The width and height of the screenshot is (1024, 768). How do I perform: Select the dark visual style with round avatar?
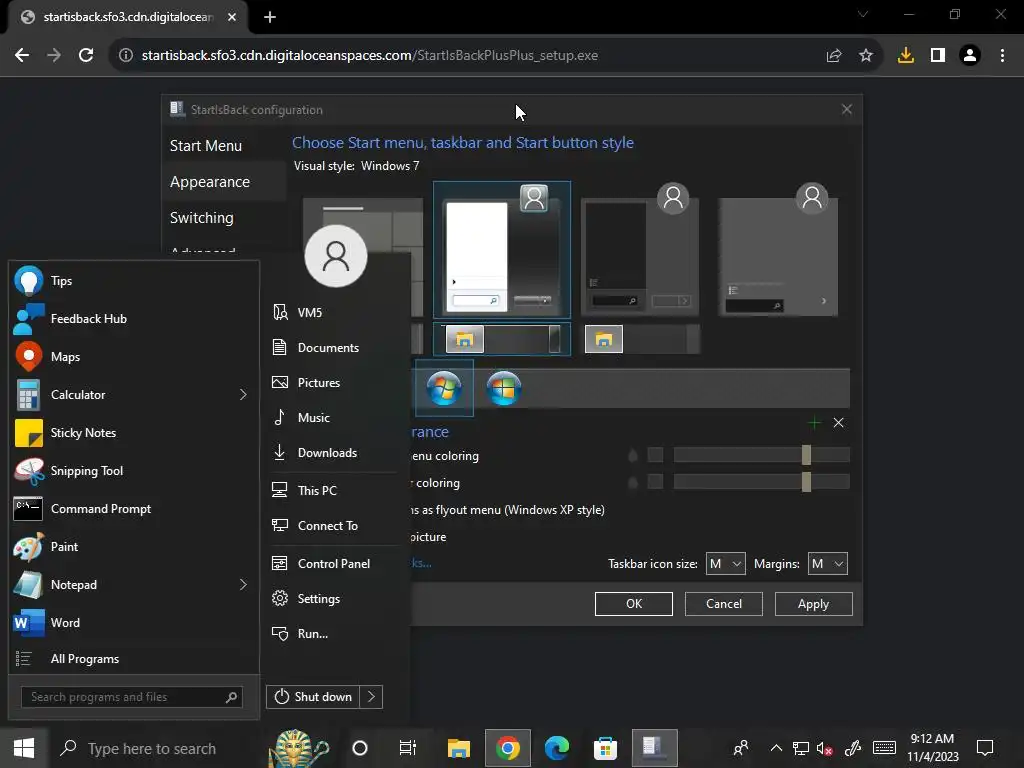point(640,250)
